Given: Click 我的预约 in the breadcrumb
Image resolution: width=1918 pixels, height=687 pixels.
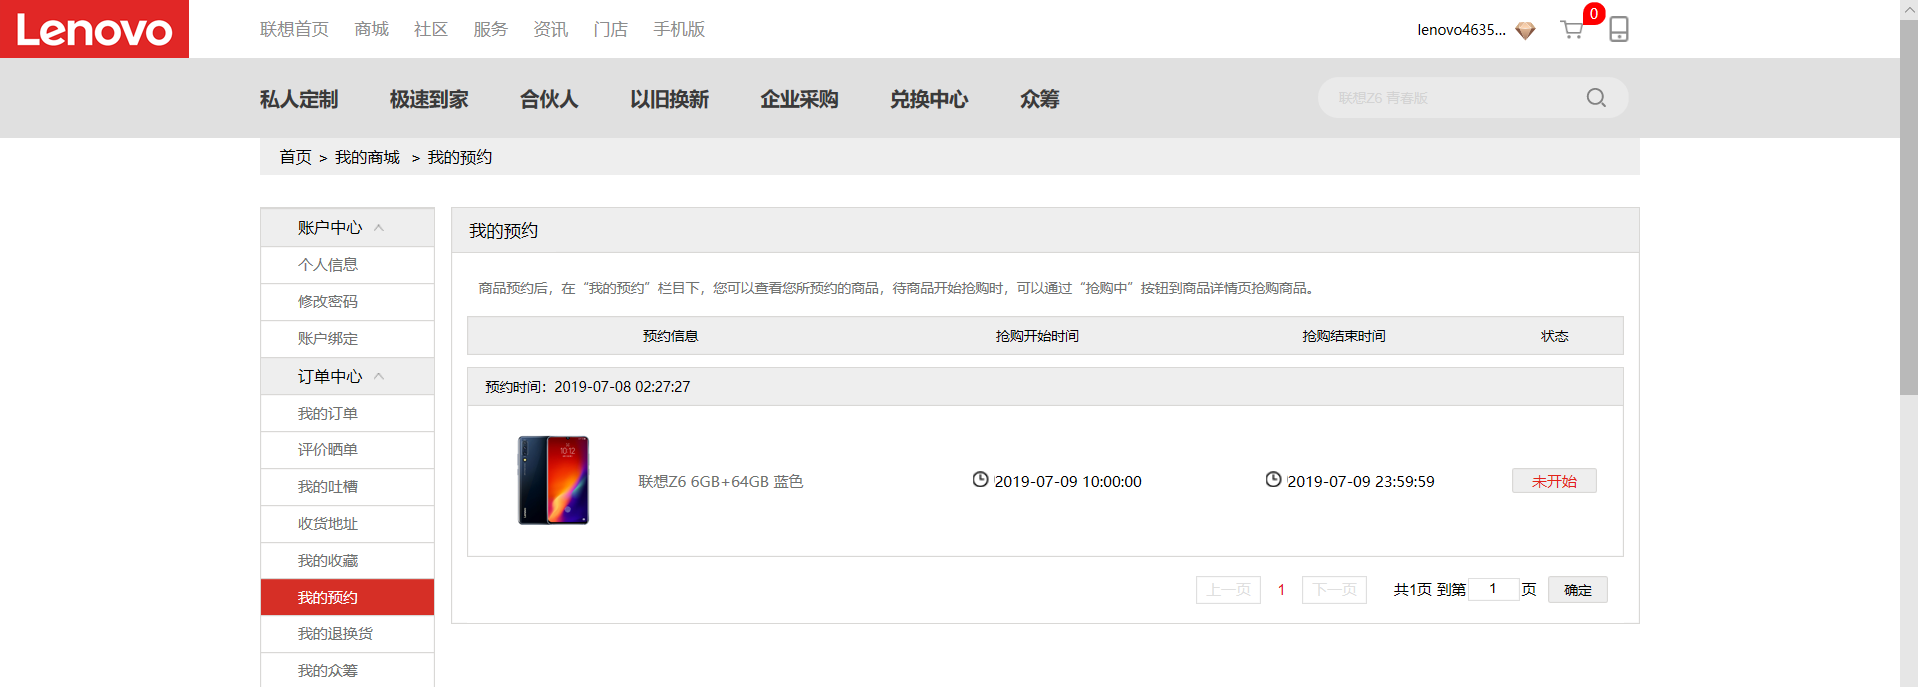Looking at the screenshot, I should point(460,157).
